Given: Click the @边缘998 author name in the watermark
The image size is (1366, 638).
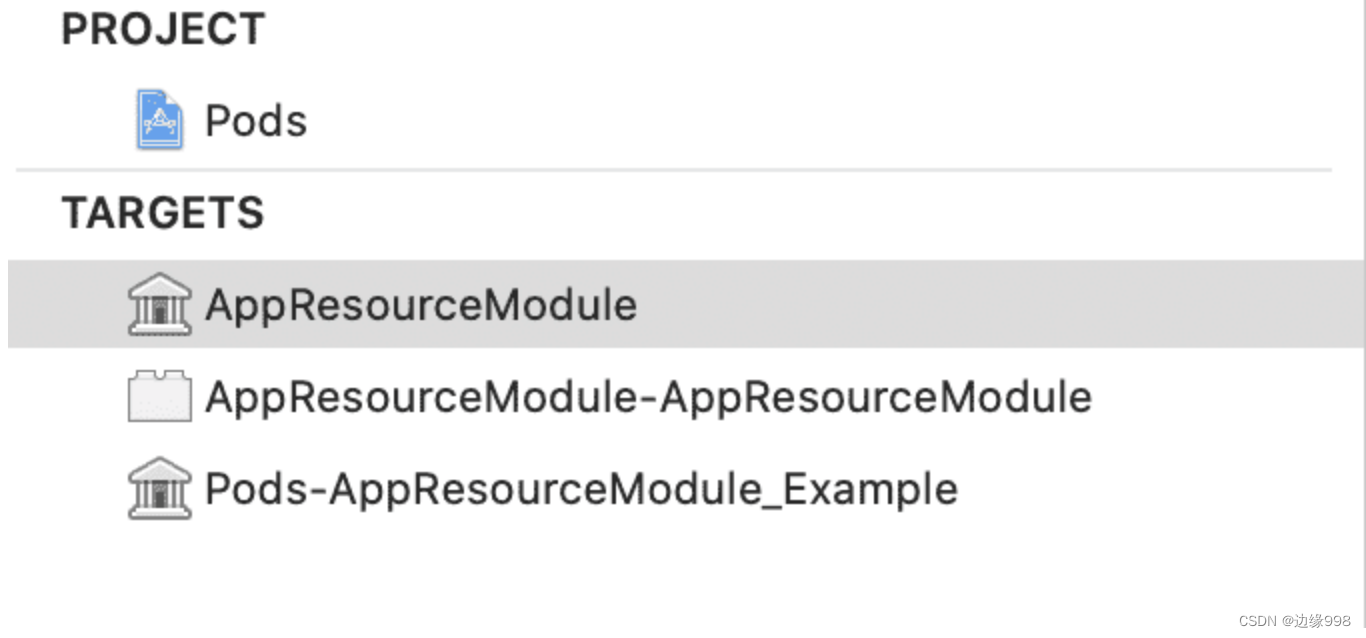Looking at the screenshot, I should (1318, 621).
